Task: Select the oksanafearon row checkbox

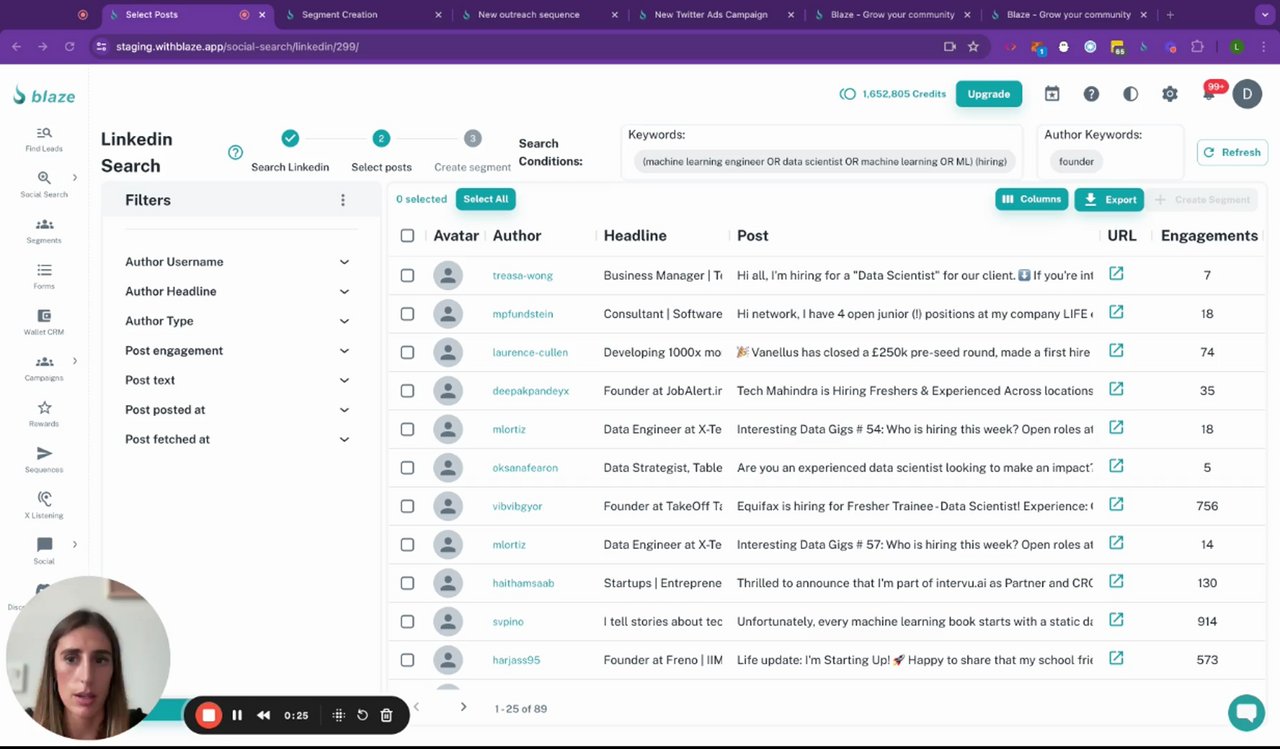Action: click(407, 468)
